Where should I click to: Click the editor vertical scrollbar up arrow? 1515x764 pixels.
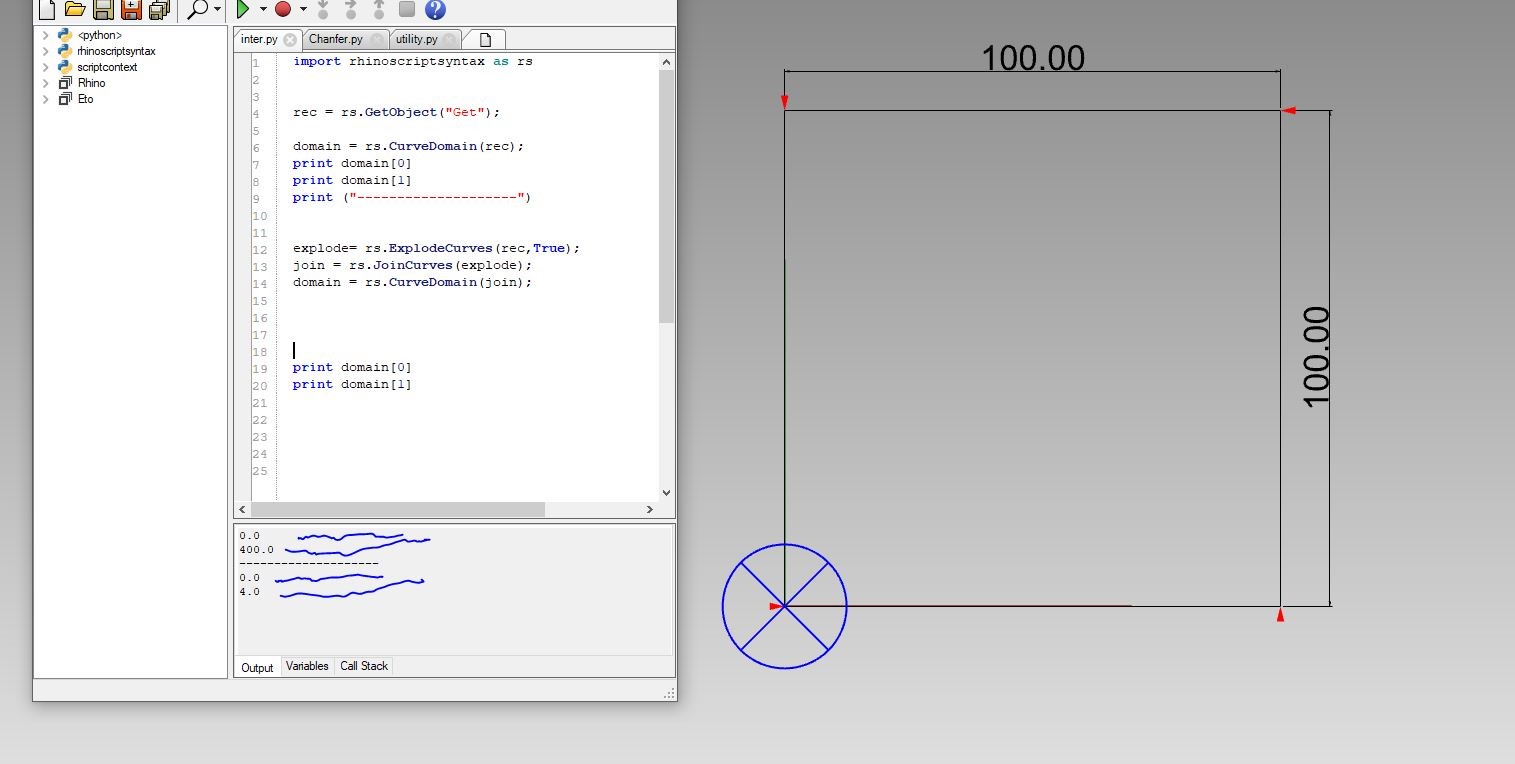[667, 62]
